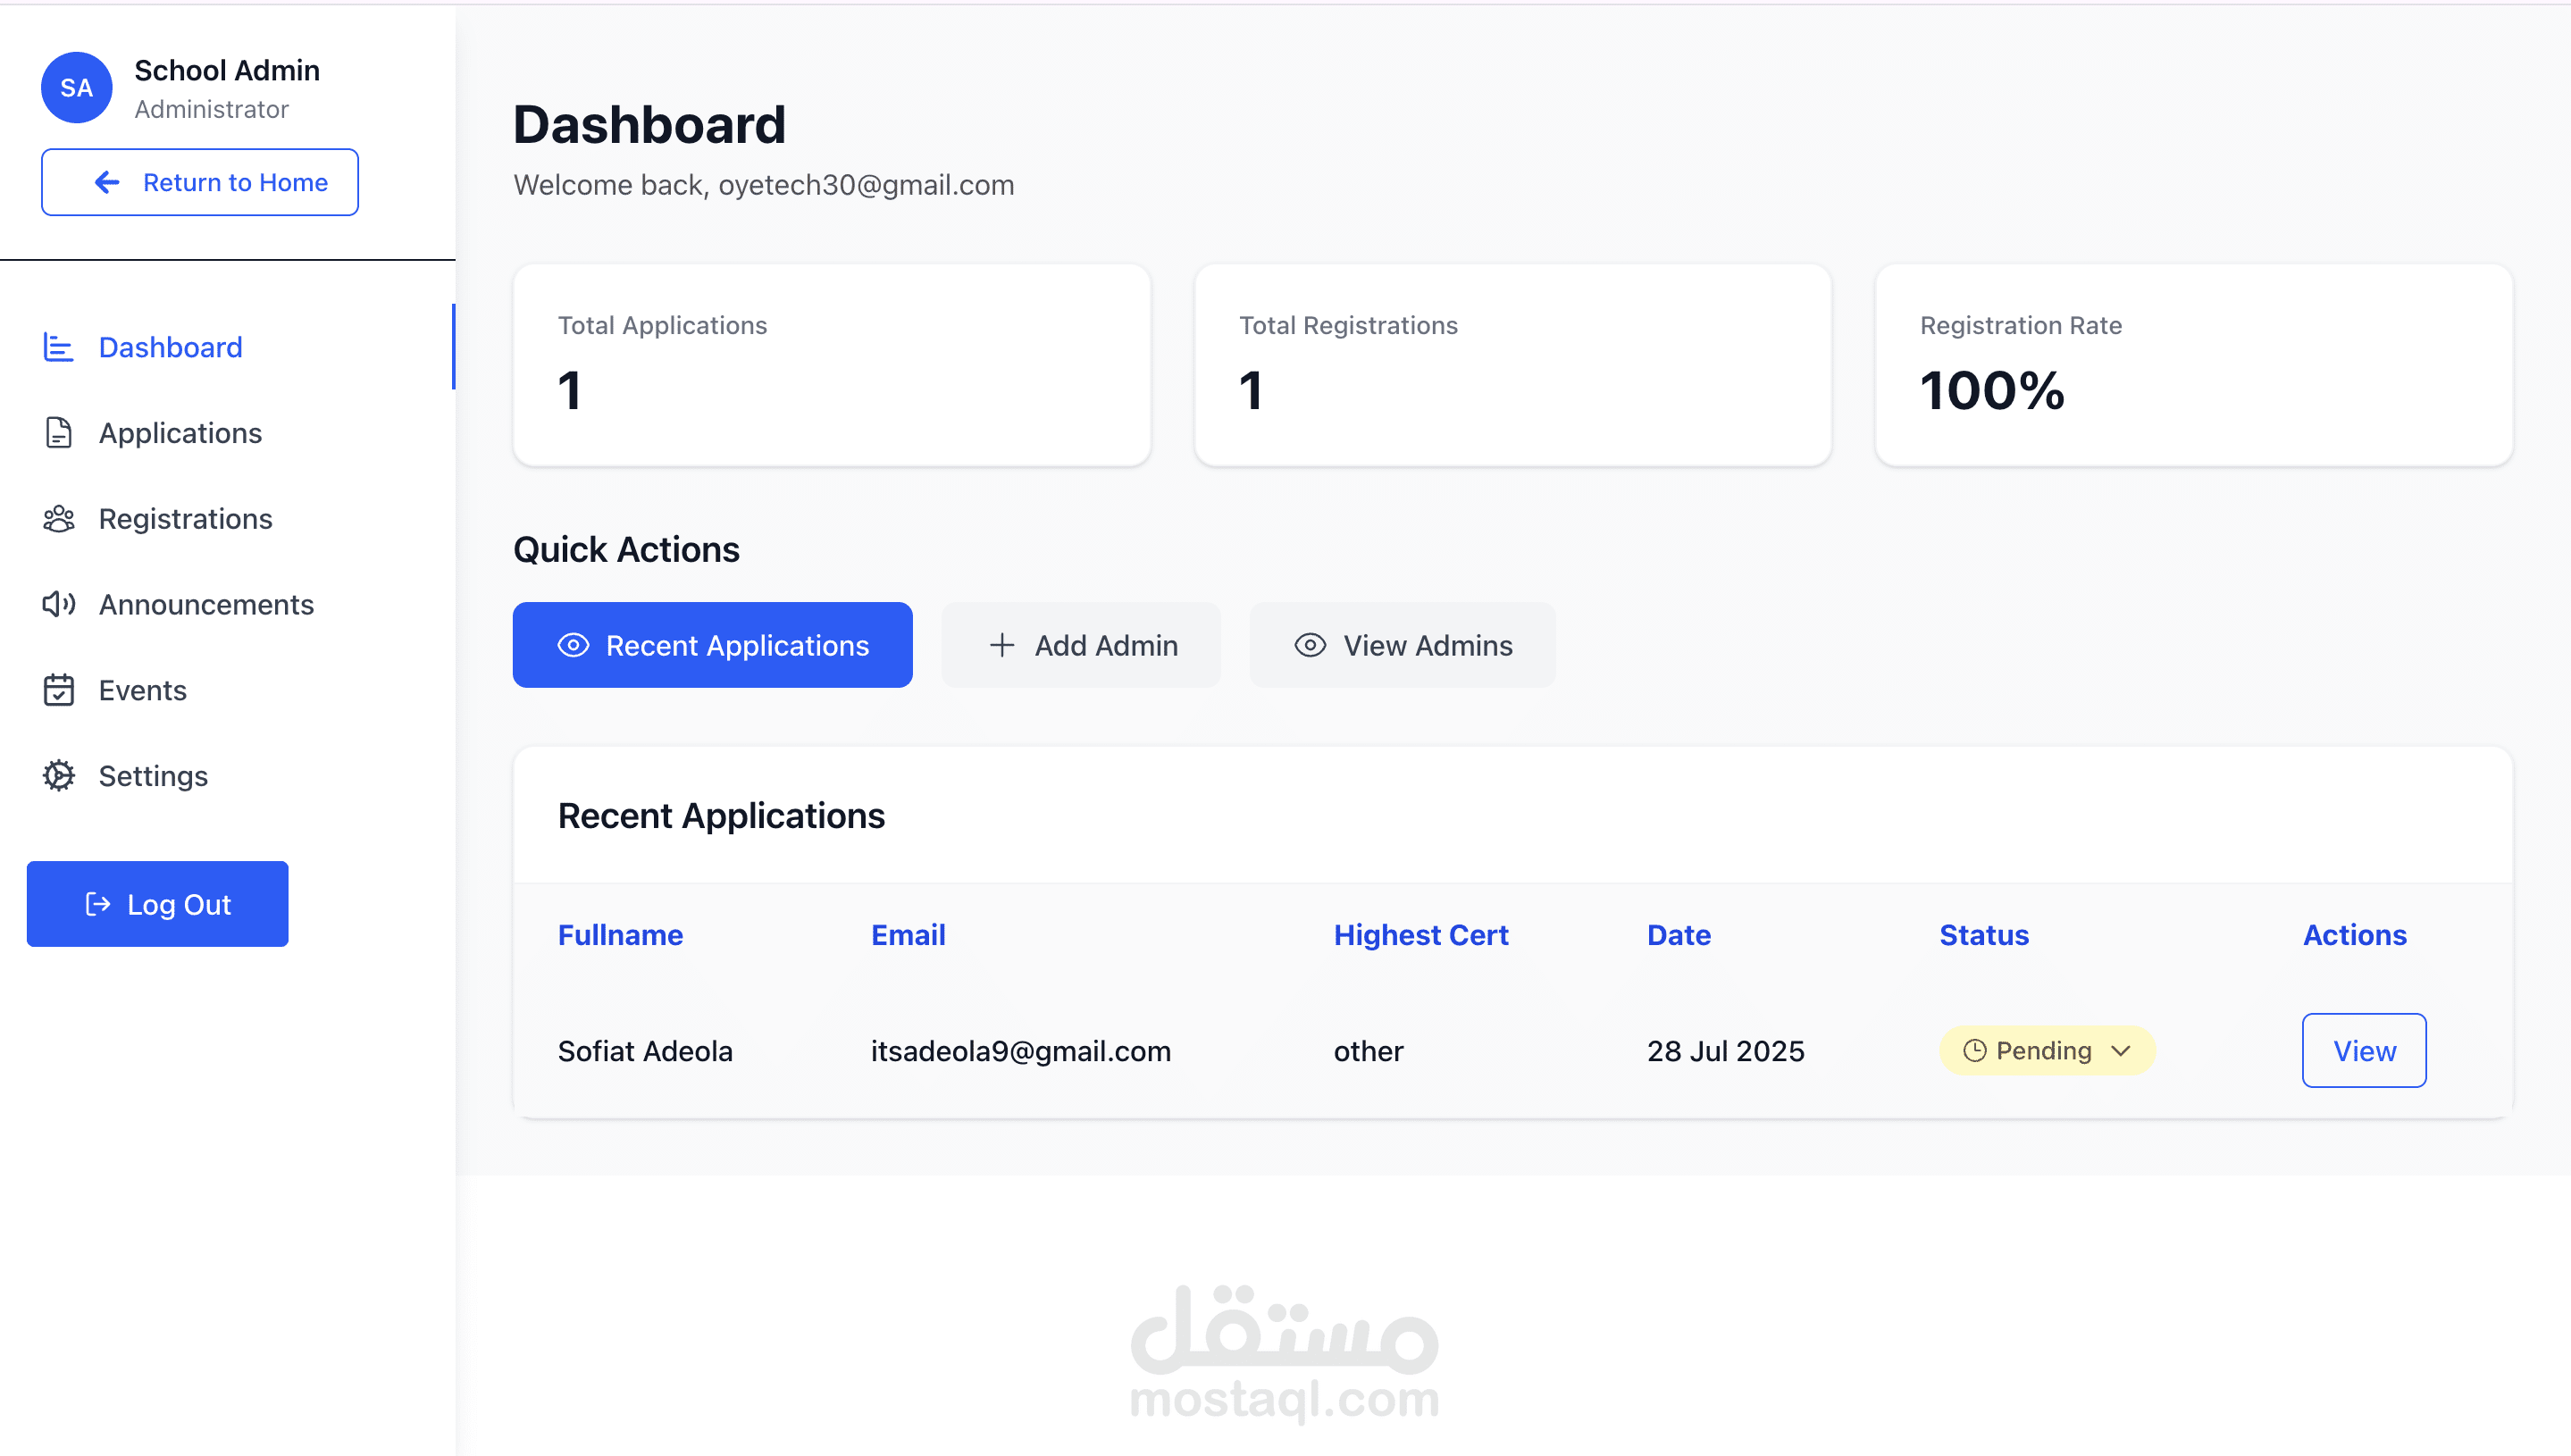Click the Date column header
The width and height of the screenshot is (2571, 1456).
(1679, 935)
